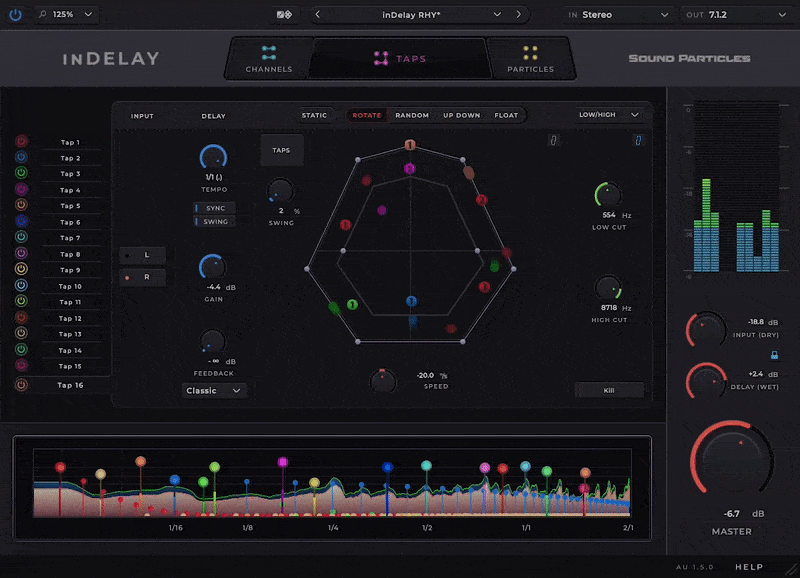This screenshot has height=578, width=800.
Task: Click the Gain knob
Action: (x=213, y=267)
